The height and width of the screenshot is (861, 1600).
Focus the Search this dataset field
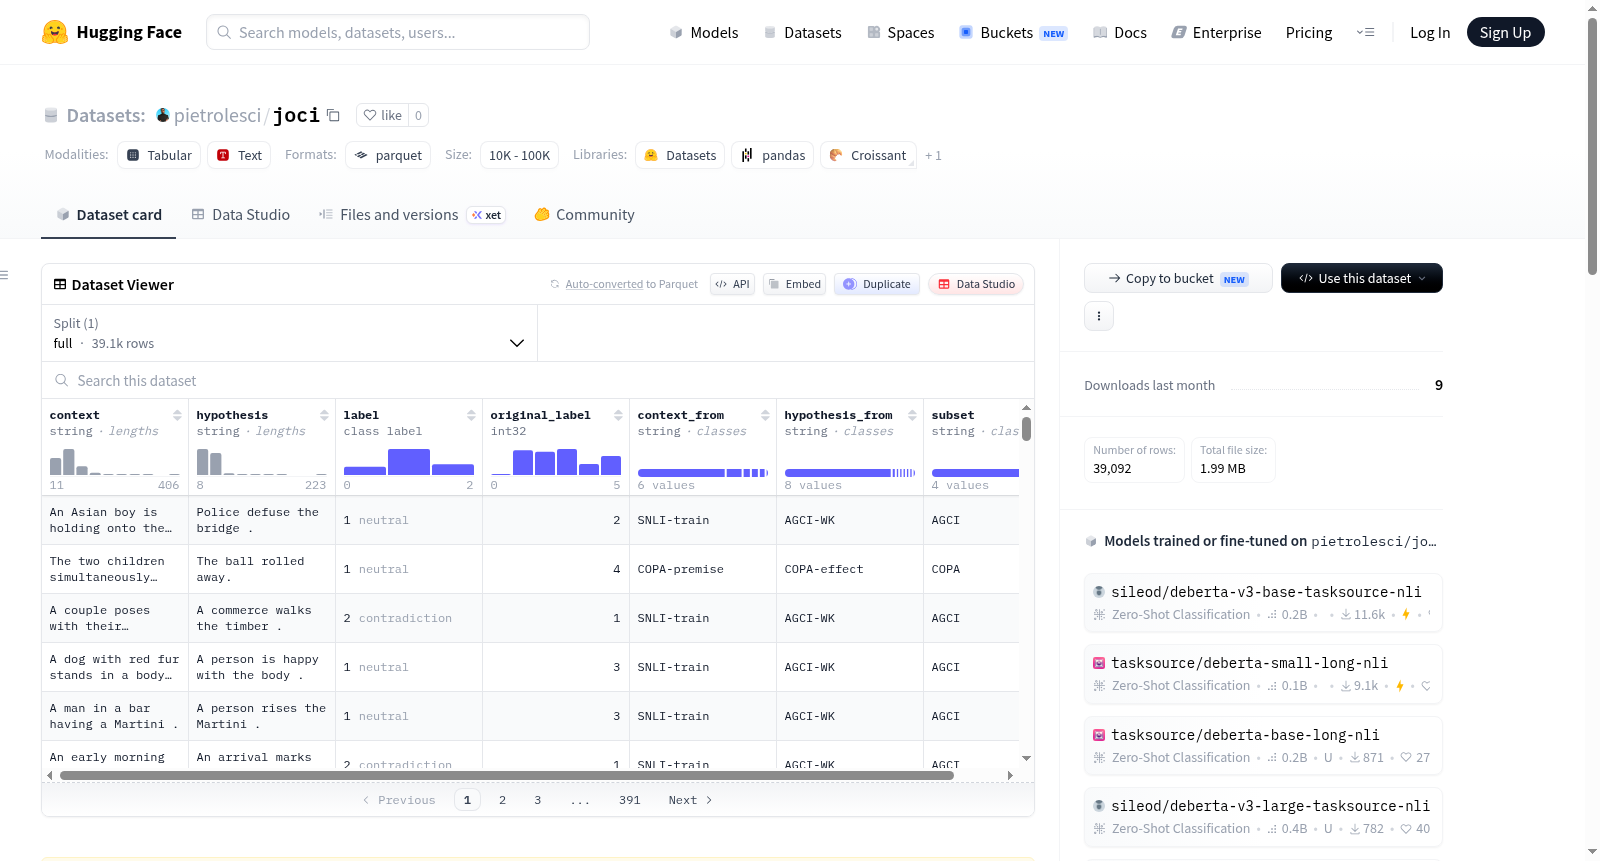(x=538, y=380)
